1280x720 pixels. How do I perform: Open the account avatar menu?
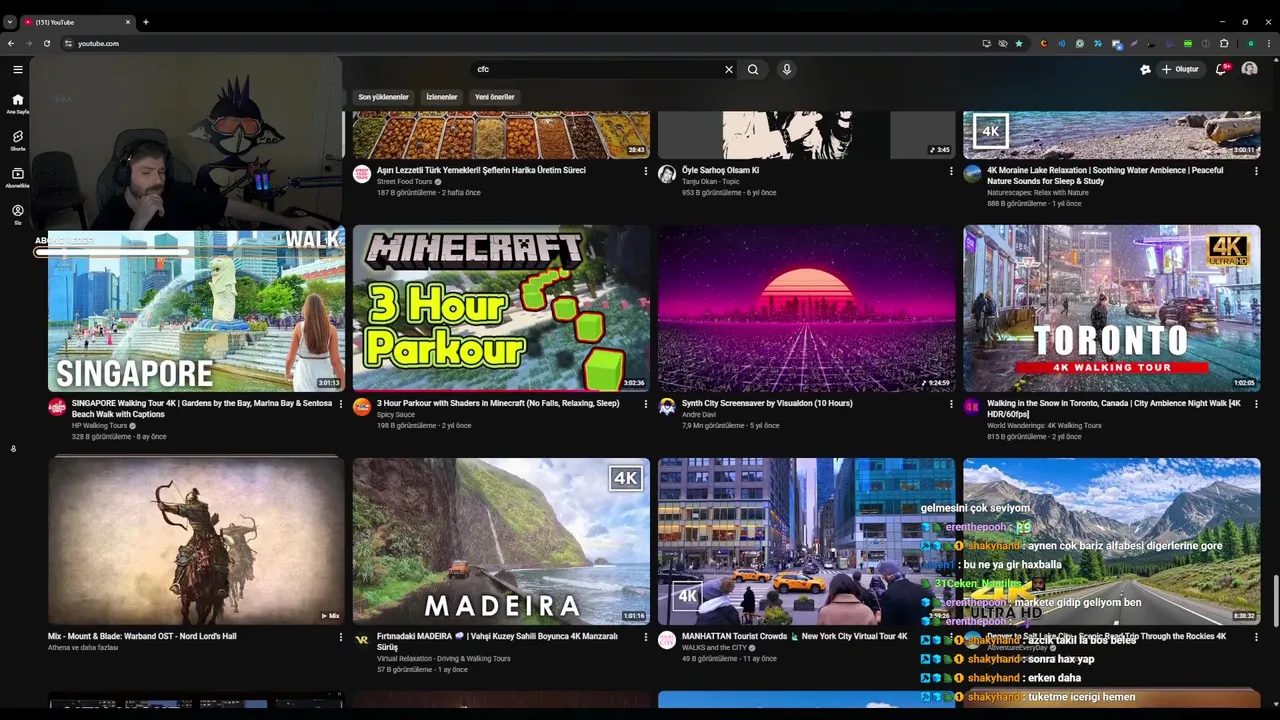click(1249, 69)
